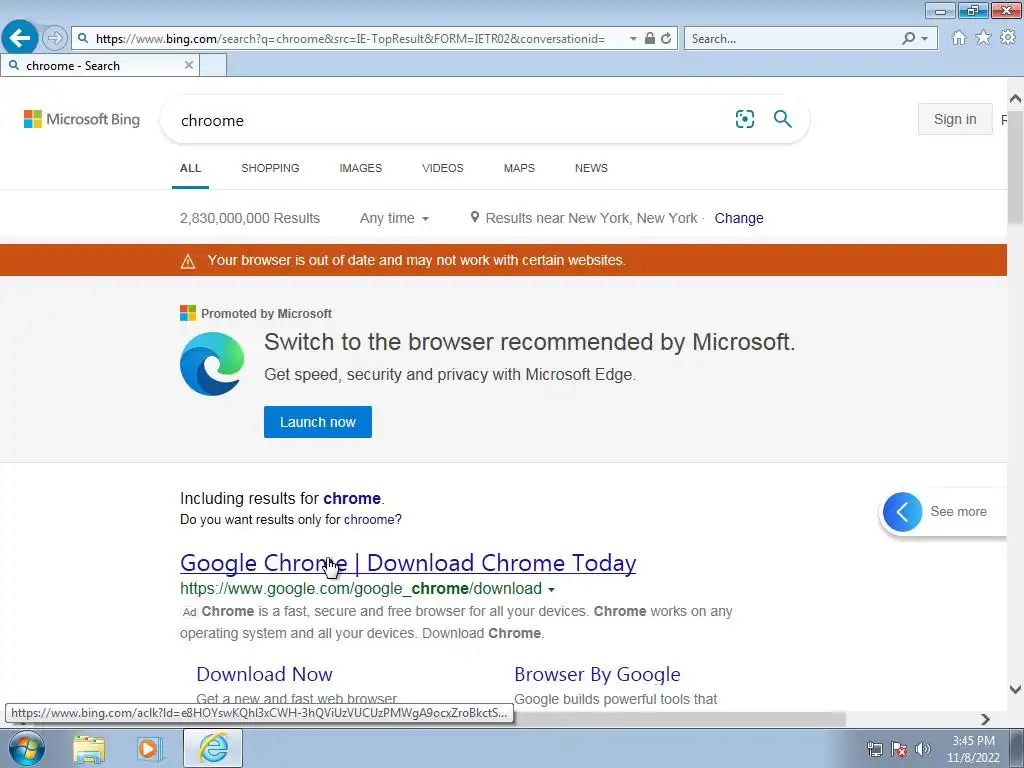This screenshot has width=1024, height=768.
Task: Click the volume speaker tray icon
Action: pyautogui.click(x=922, y=749)
